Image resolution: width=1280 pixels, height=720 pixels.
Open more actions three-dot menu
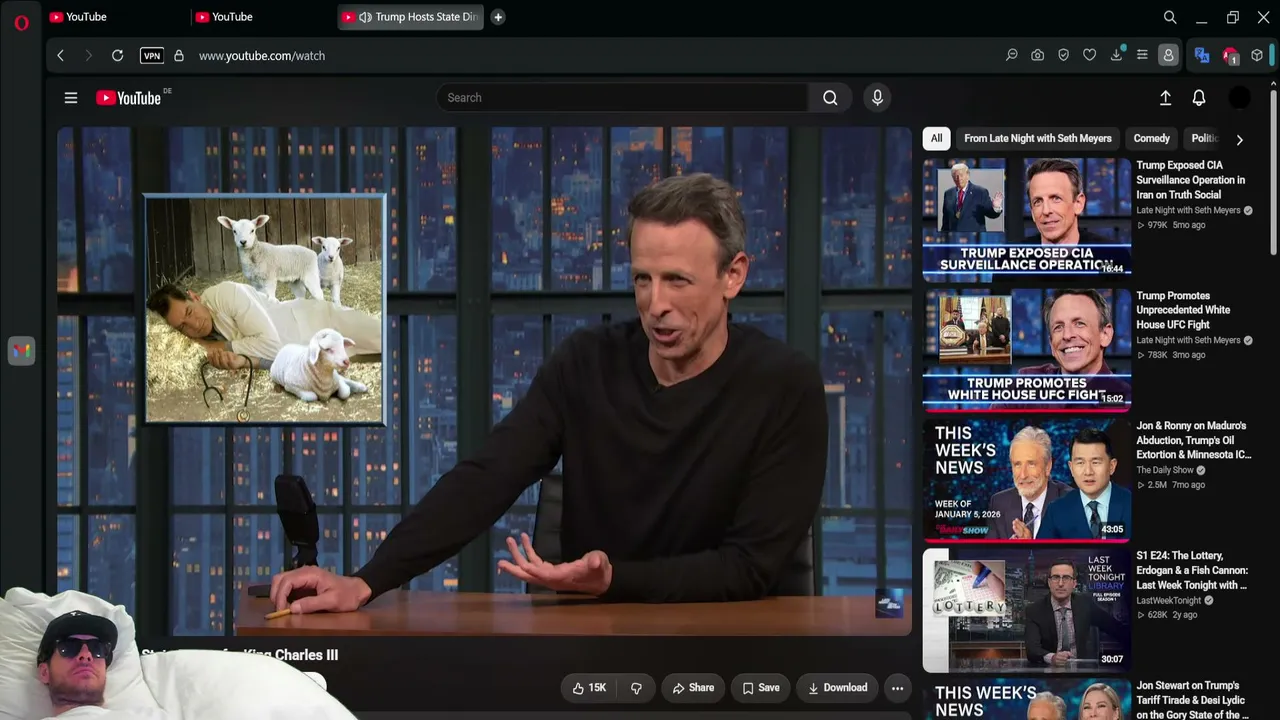point(897,688)
